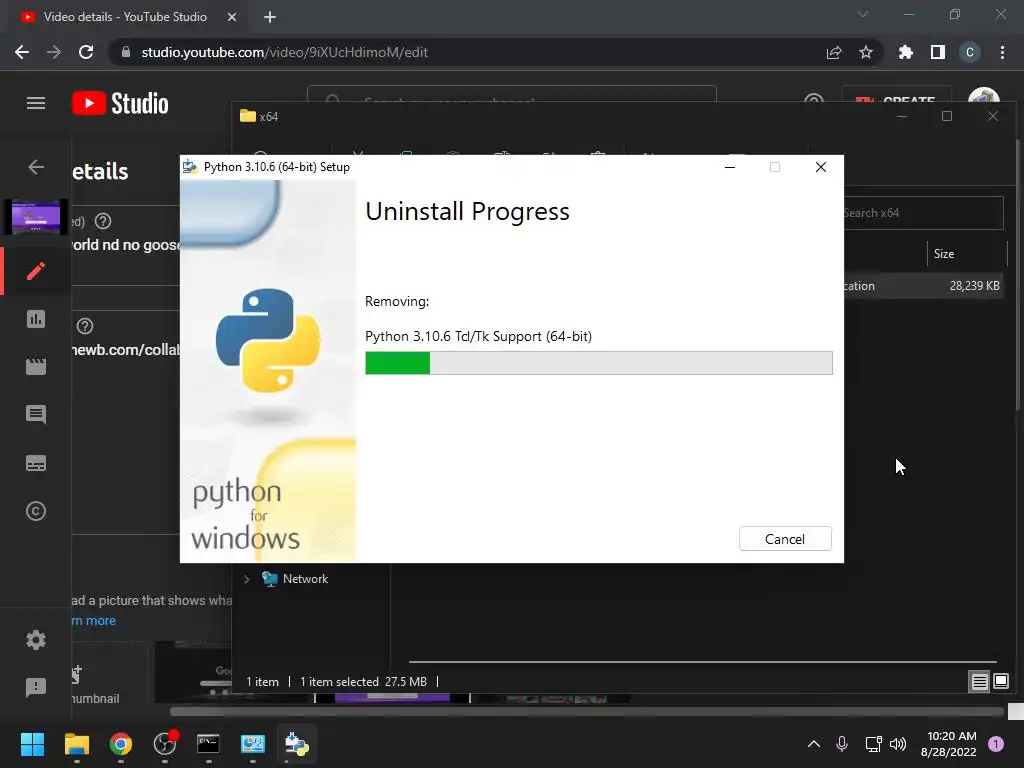Image resolution: width=1024 pixels, height=768 pixels.
Task: Click Studio account avatar
Action: coord(984,95)
